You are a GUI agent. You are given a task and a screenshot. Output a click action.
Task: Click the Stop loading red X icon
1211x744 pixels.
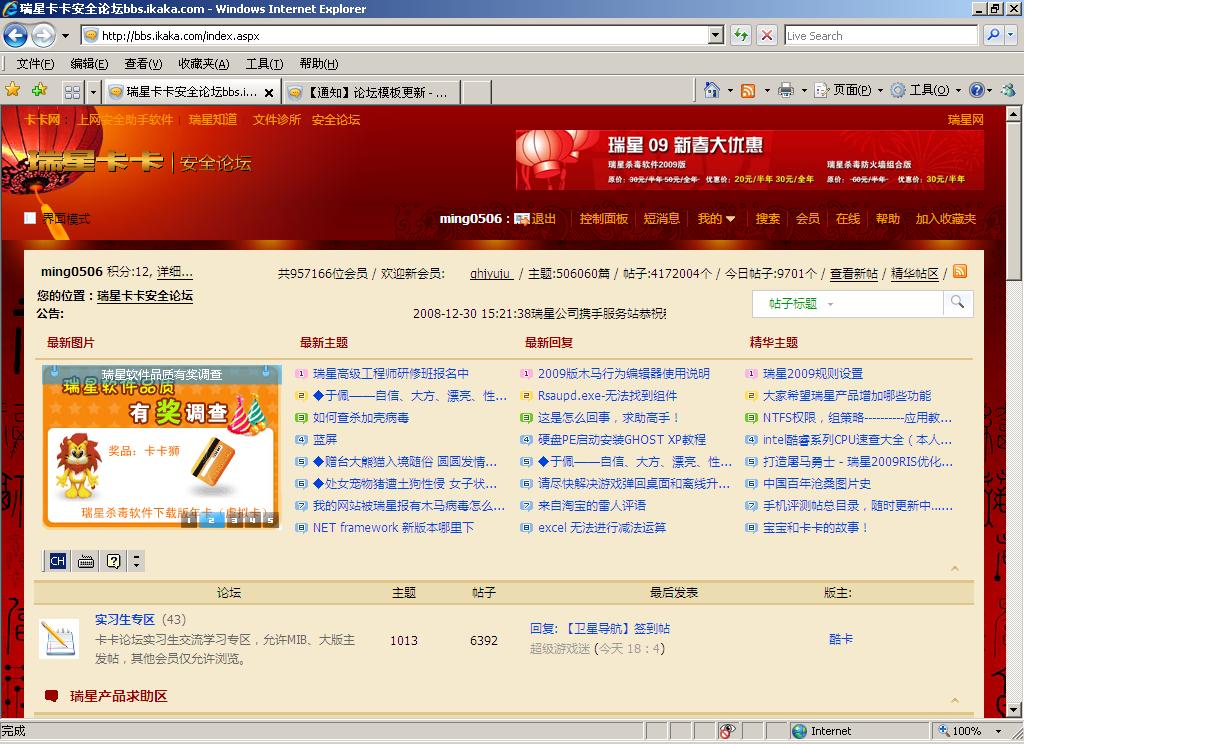click(x=767, y=35)
